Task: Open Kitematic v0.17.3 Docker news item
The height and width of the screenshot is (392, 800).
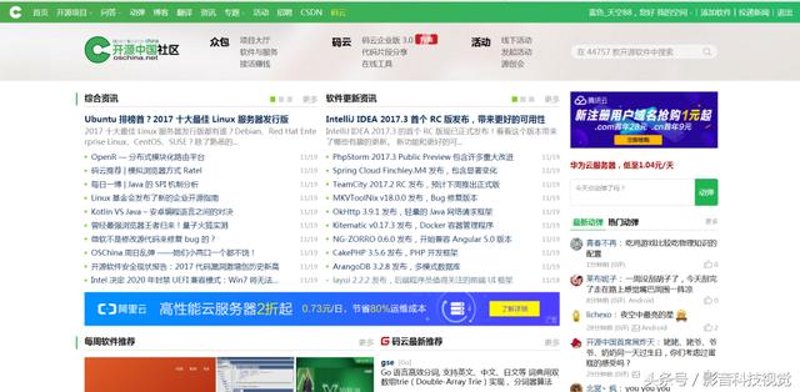Action: click(x=413, y=225)
